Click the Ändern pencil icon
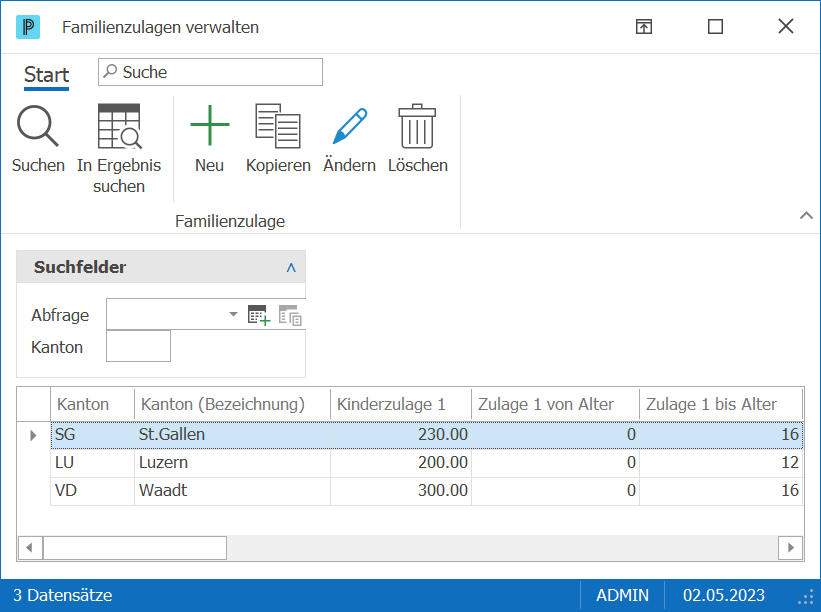821x612 pixels. pyautogui.click(x=350, y=126)
